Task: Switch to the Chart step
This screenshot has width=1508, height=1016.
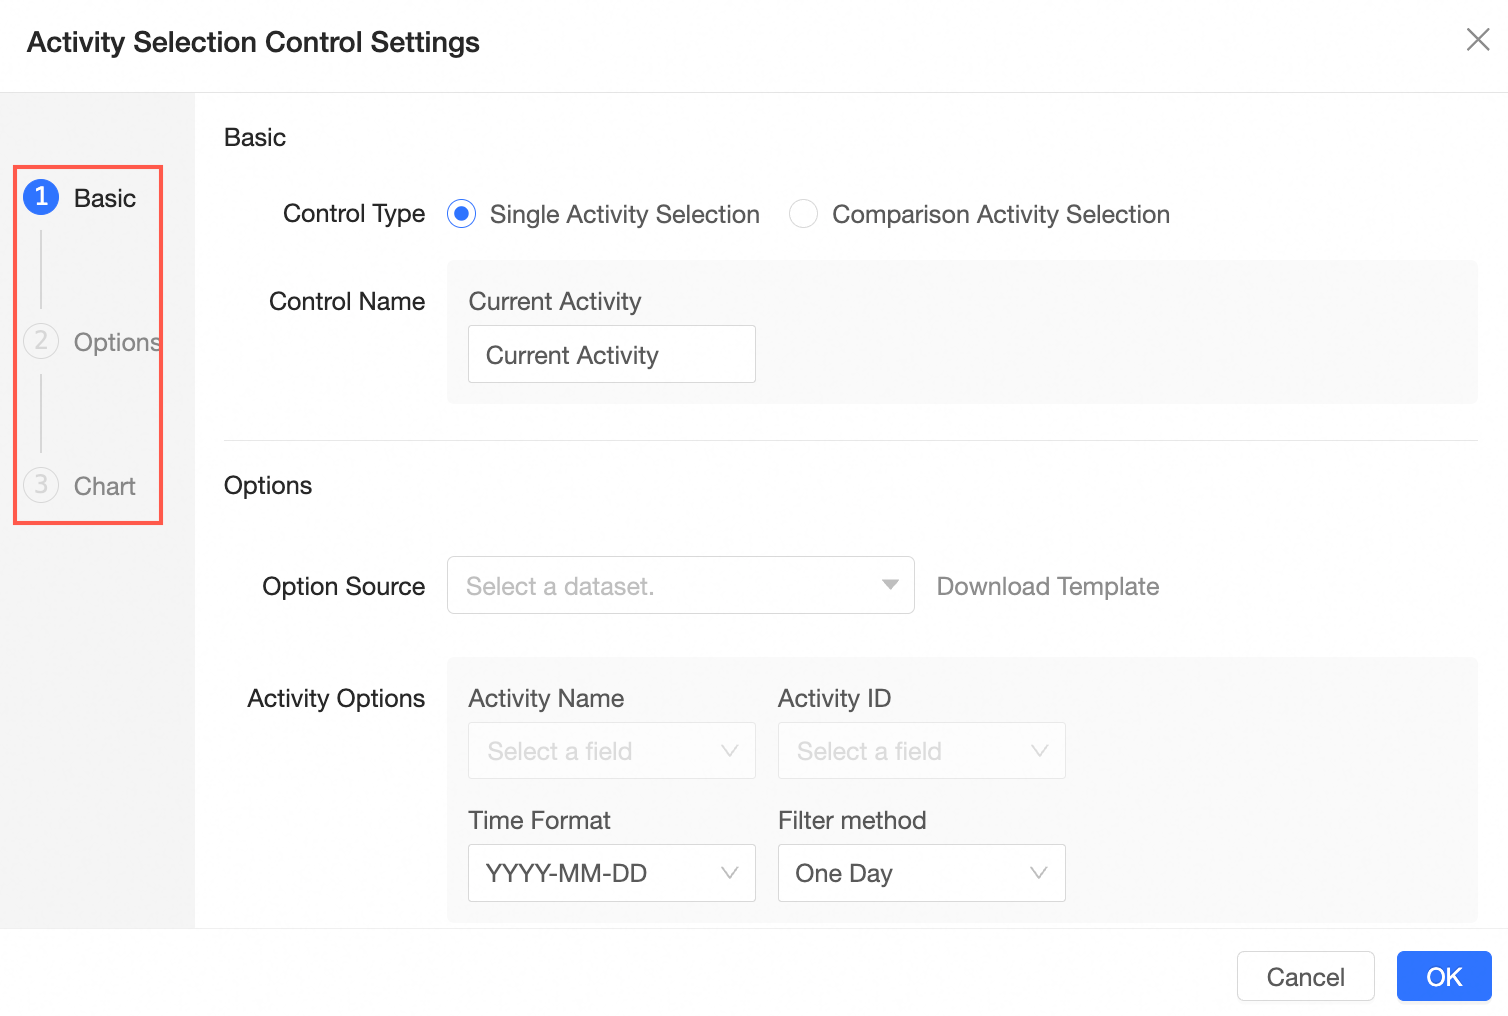Action: coord(104,486)
